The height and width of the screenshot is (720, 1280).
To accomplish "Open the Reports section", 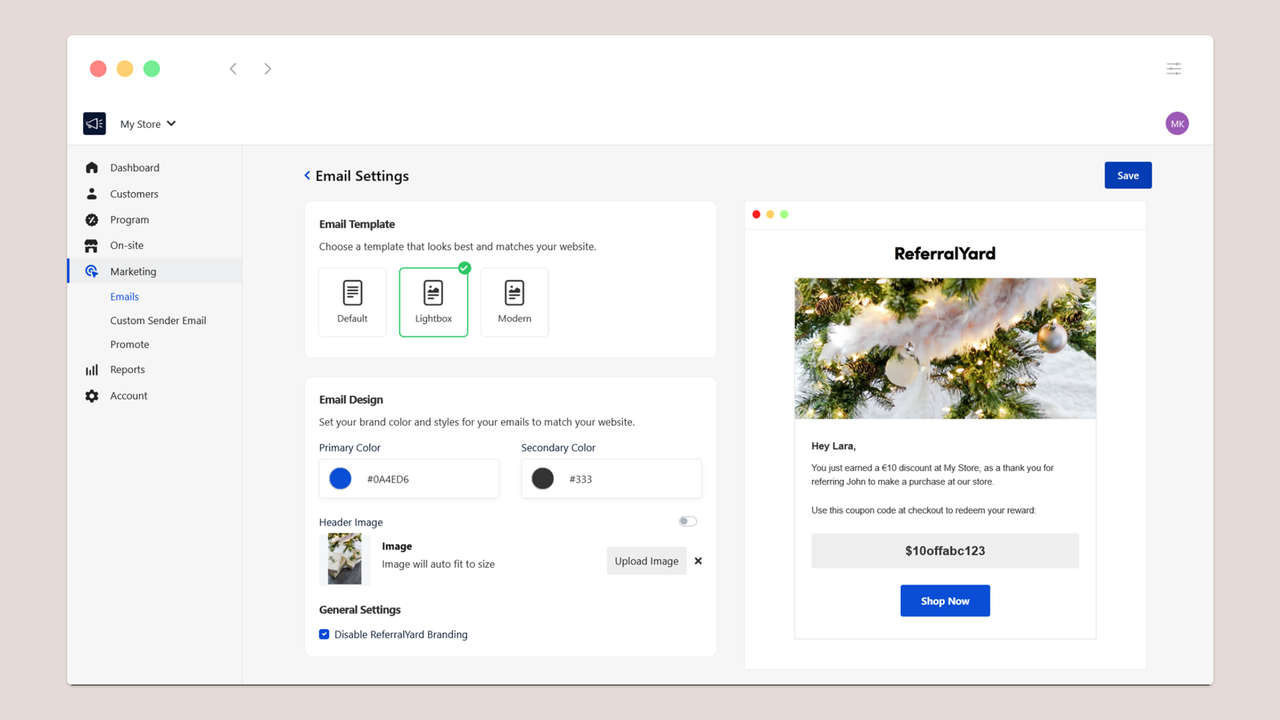I will 127,369.
